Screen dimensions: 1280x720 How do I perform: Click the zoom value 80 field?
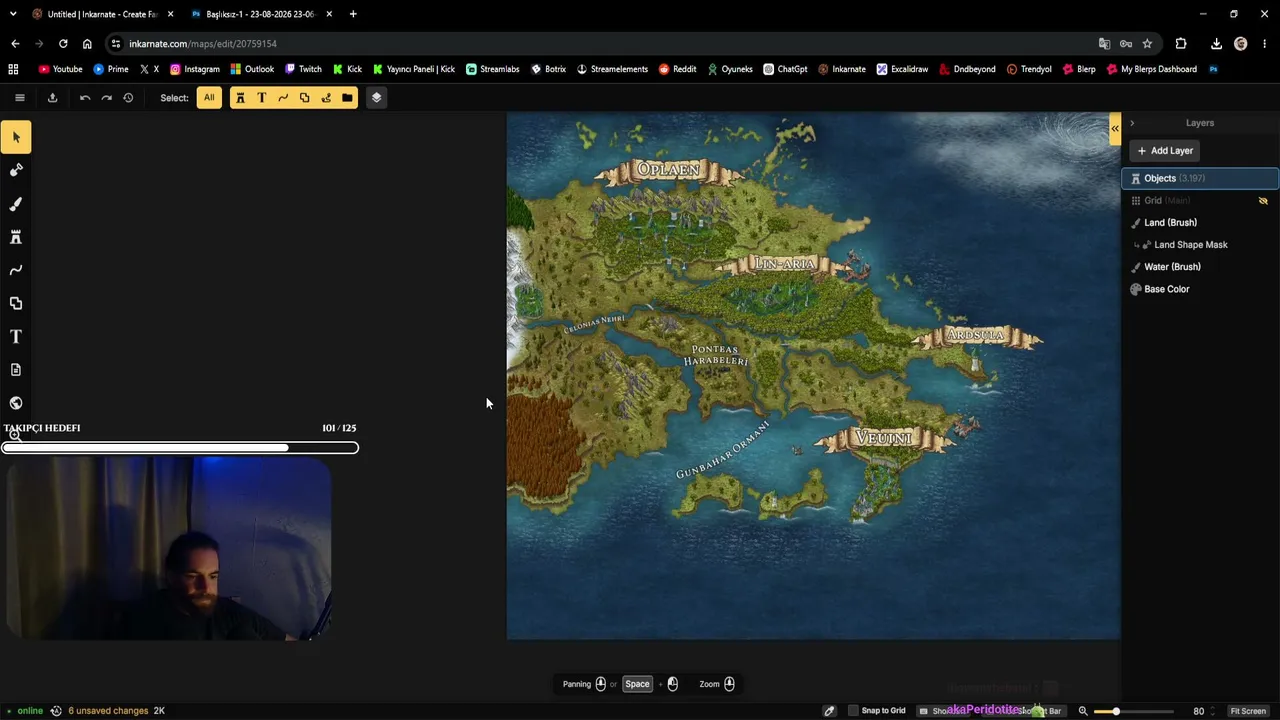1198,711
